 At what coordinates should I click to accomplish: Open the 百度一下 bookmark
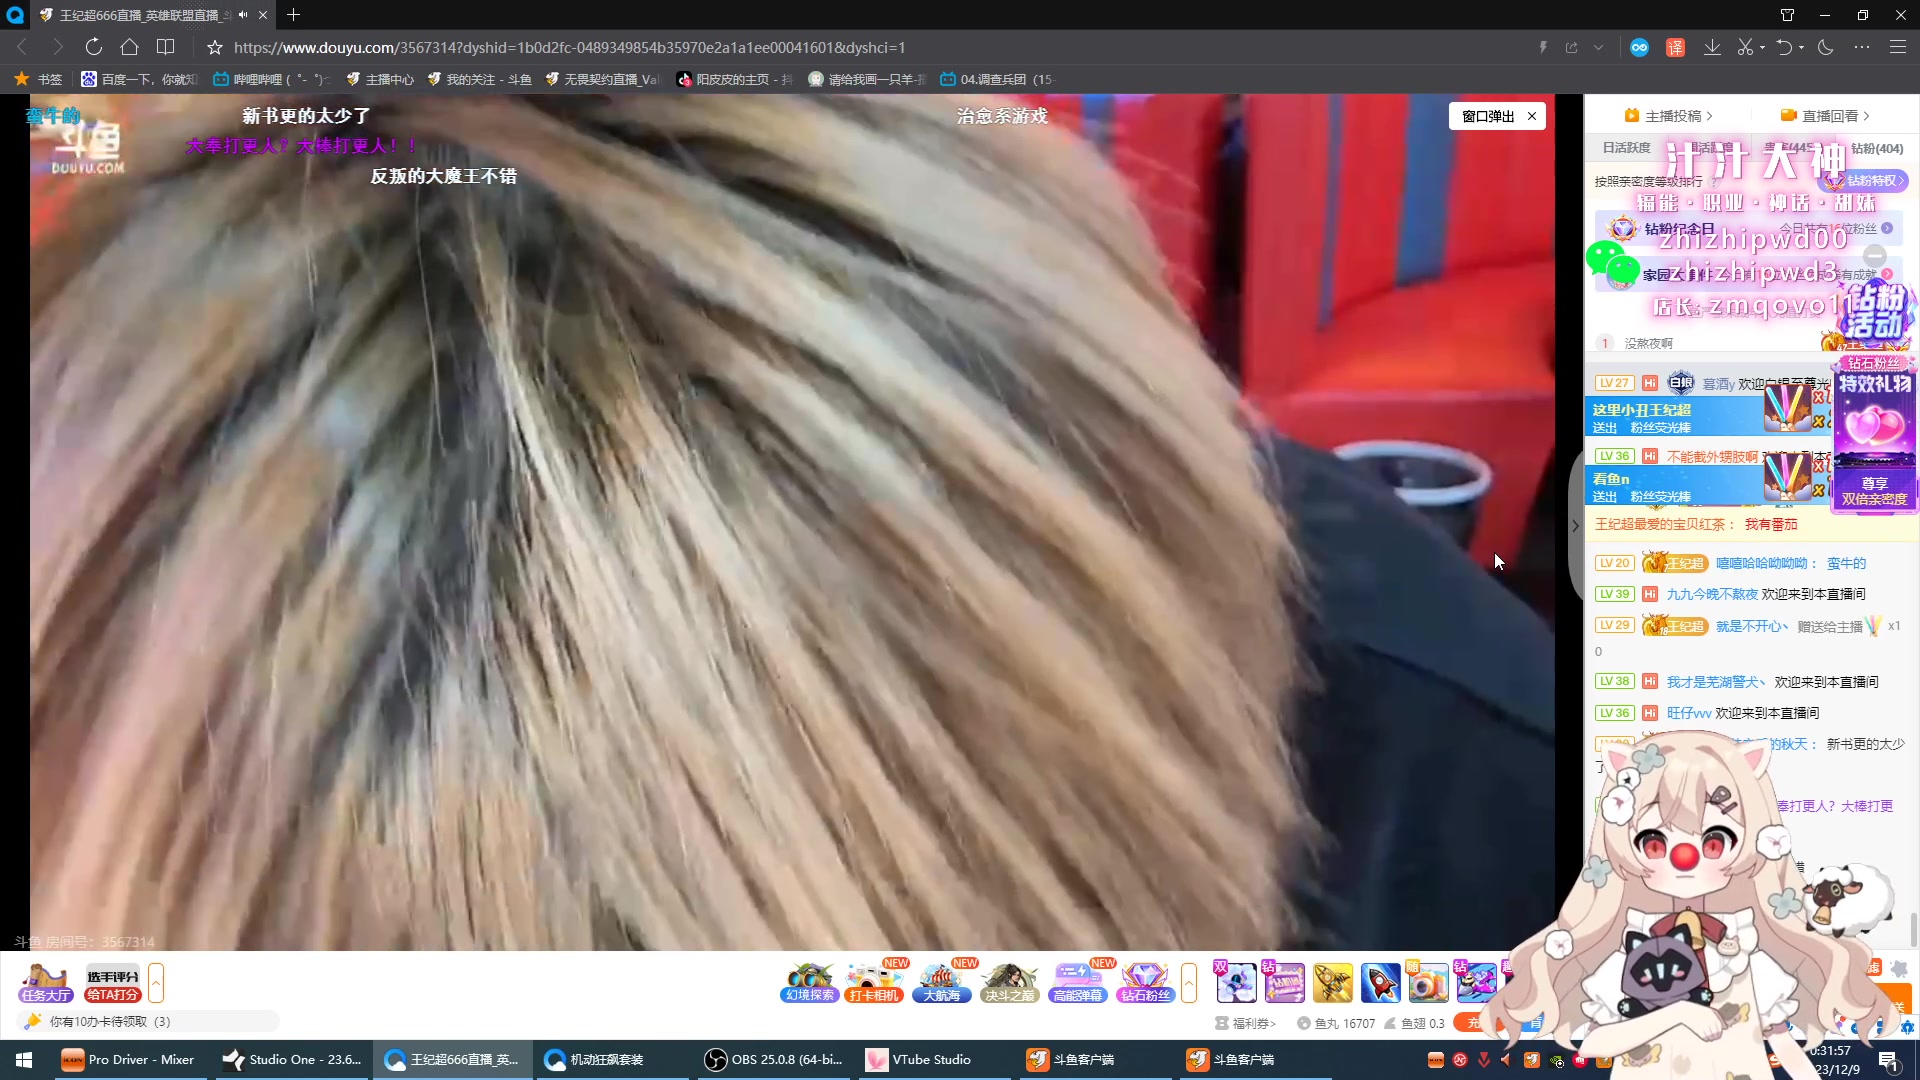140,79
